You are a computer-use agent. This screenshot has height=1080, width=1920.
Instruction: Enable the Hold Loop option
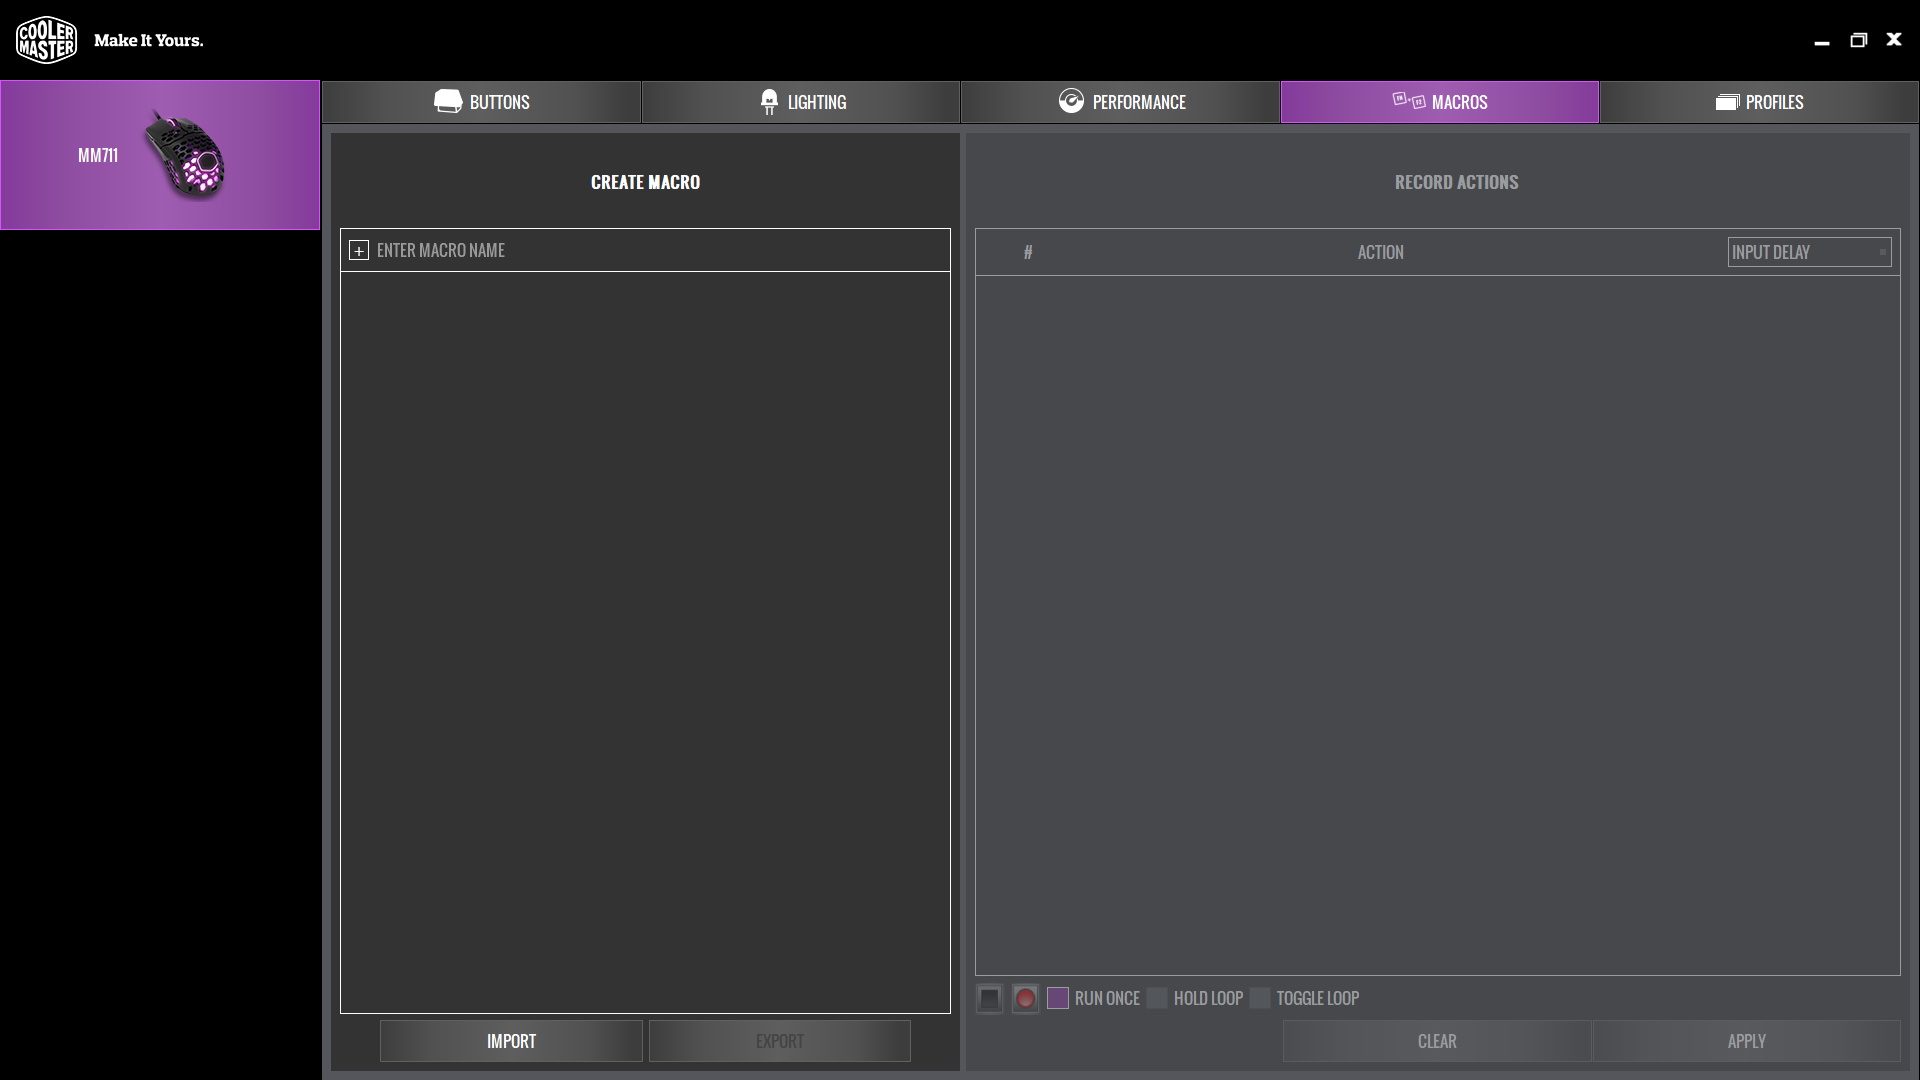1157,998
